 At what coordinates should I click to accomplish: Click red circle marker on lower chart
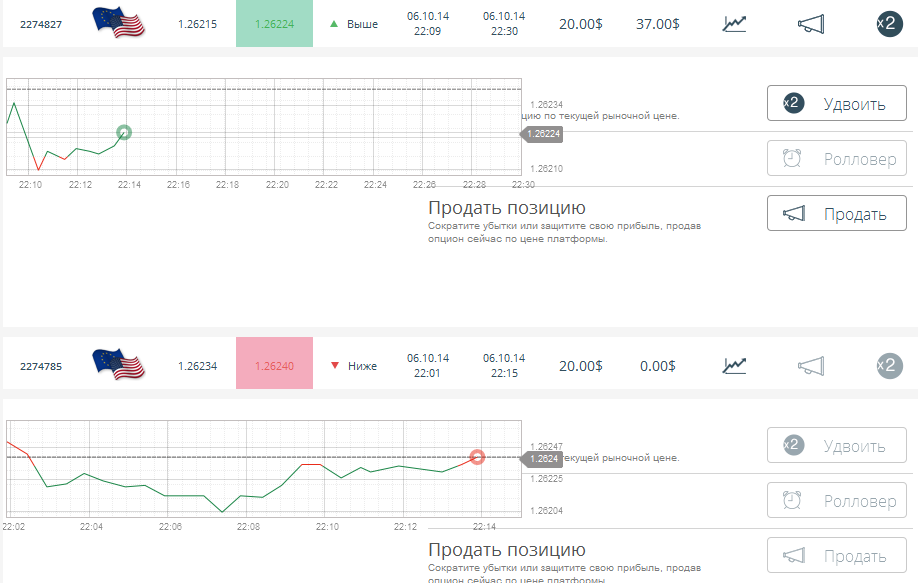477,457
